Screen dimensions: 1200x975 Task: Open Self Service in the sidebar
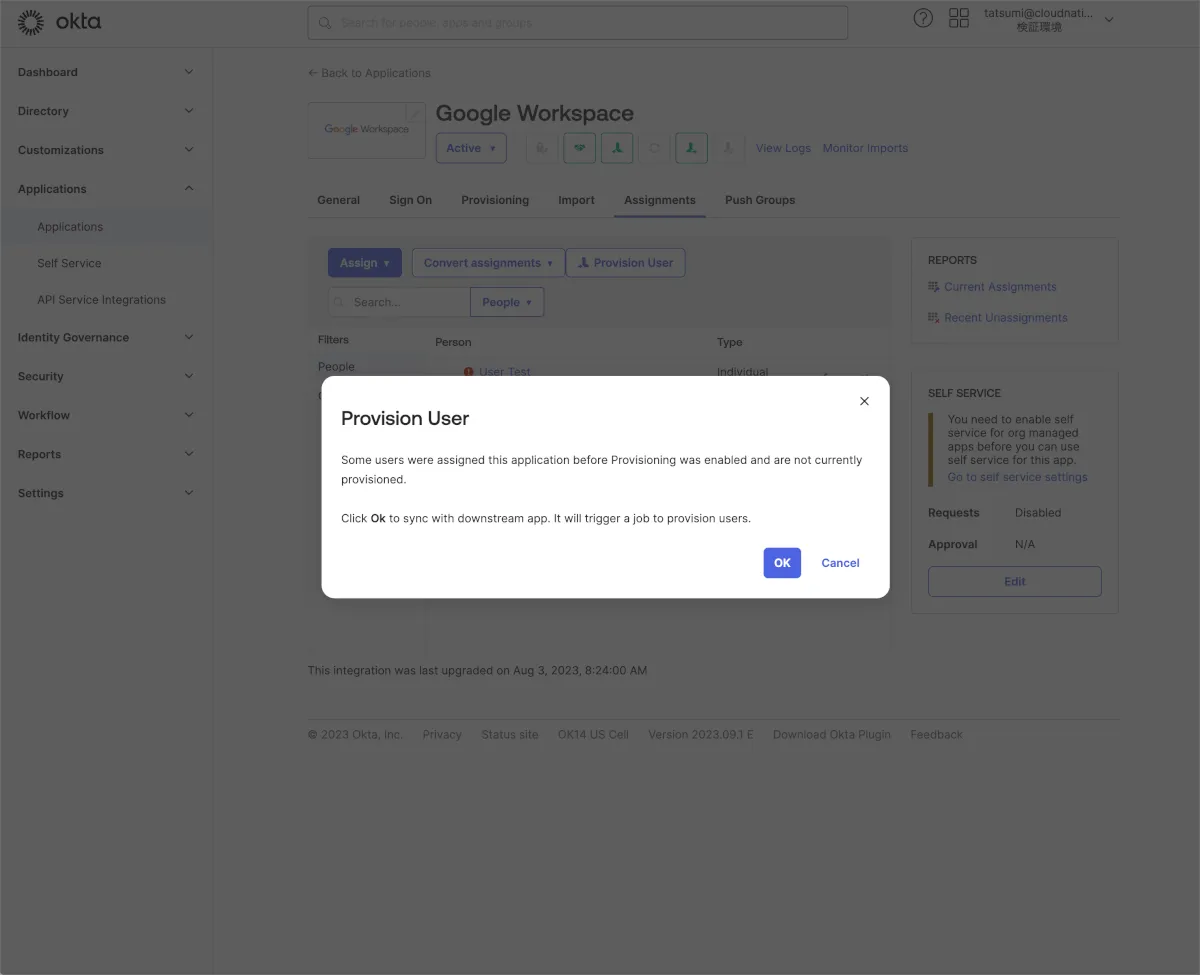coord(69,263)
